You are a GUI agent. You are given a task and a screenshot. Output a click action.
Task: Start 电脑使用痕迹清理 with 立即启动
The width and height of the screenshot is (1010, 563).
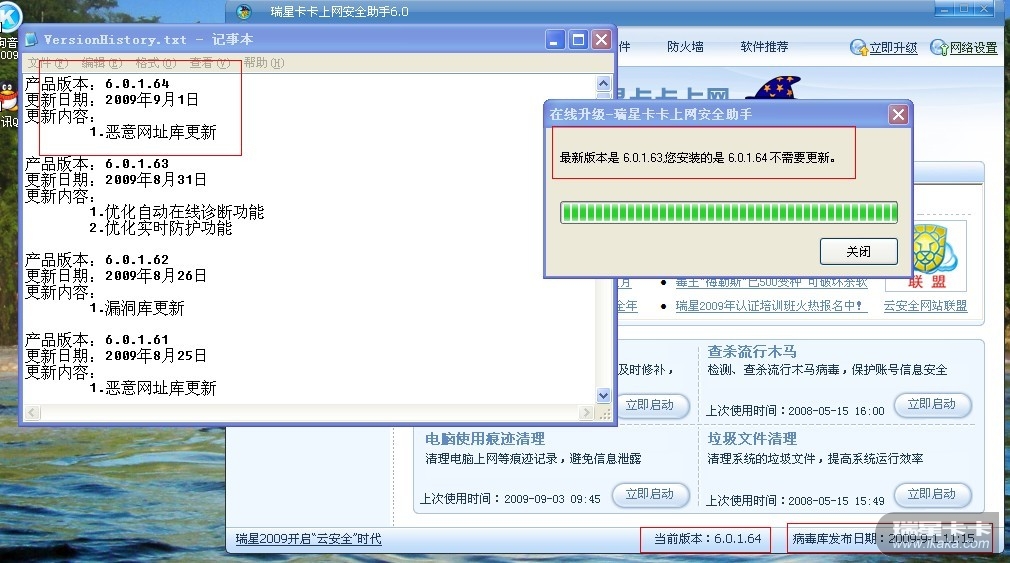click(x=649, y=494)
